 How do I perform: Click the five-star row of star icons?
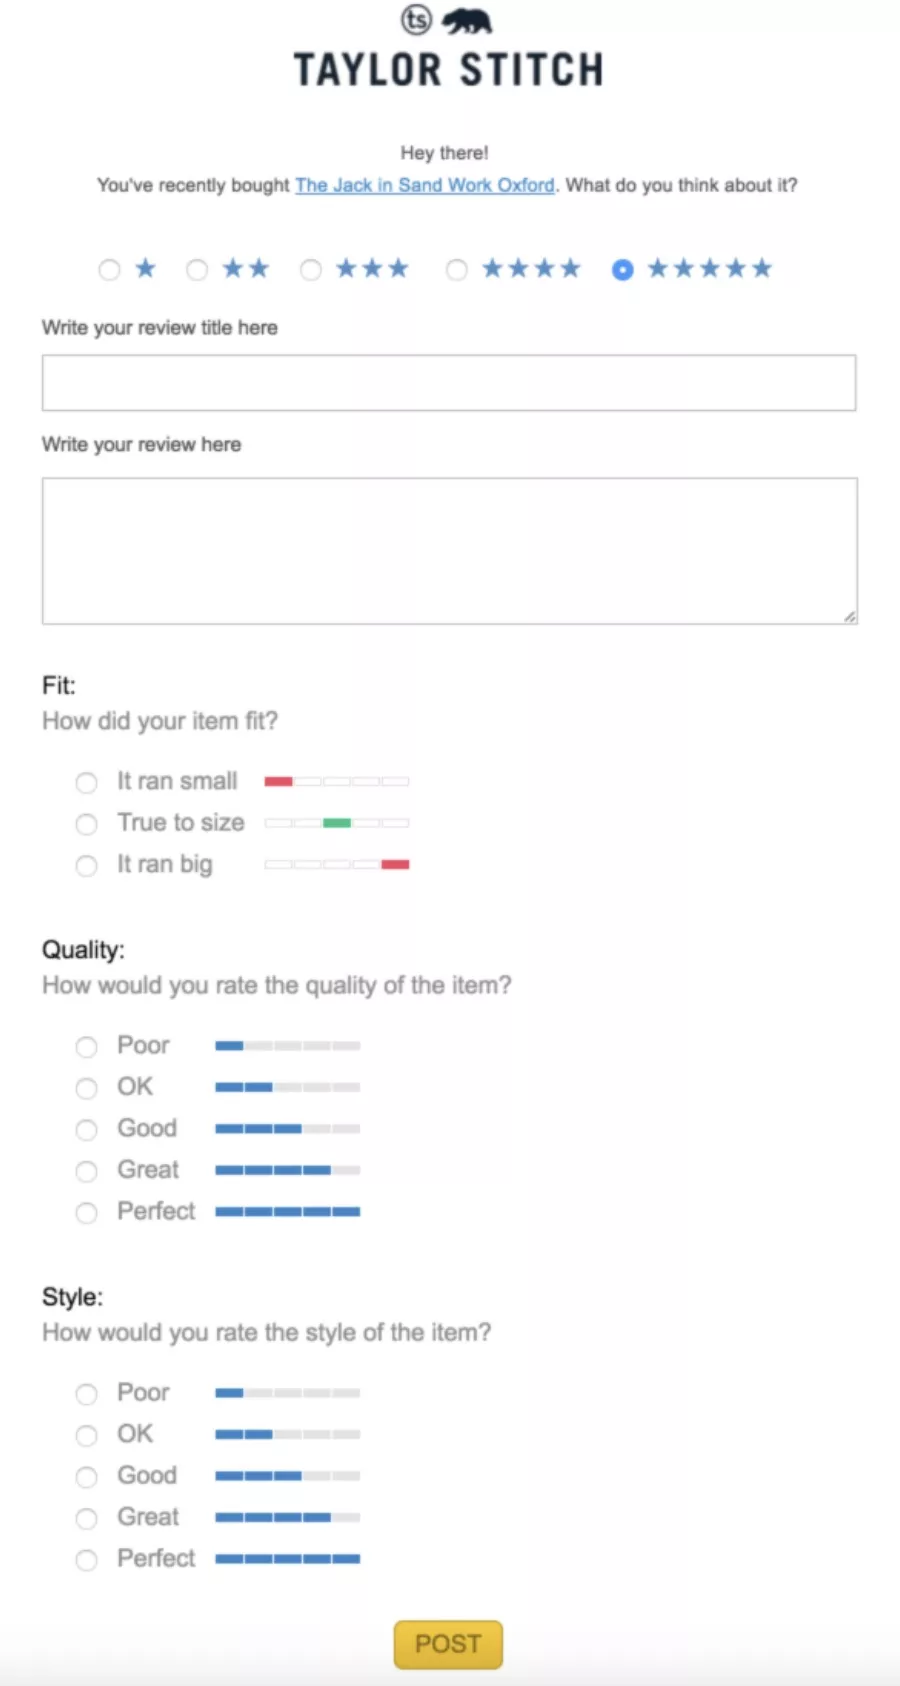click(710, 268)
